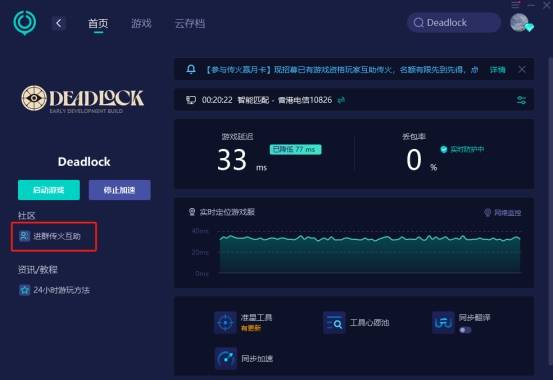Image resolution: width=553 pixels, height=380 pixels.
Task: Open the 云存档 tab
Action: (190, 24)
